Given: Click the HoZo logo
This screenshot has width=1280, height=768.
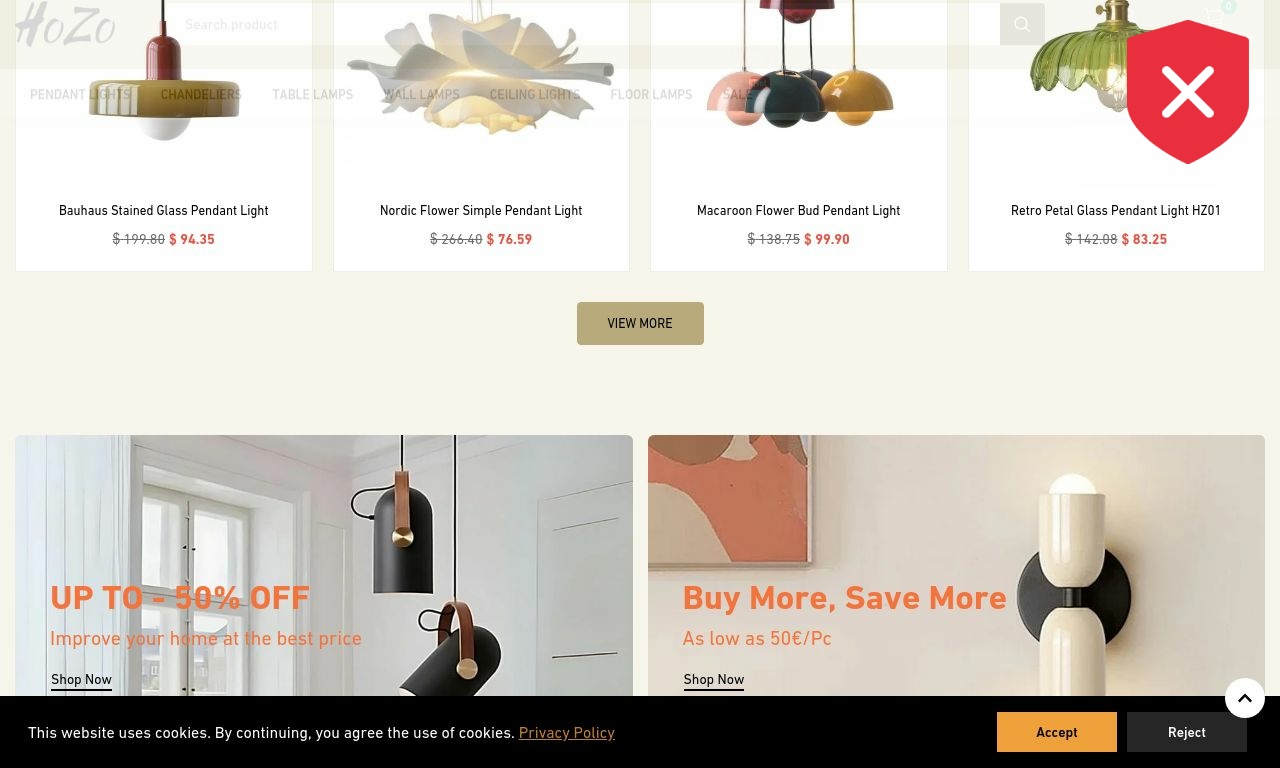Looking at the screenshot, I should pyautogui.click(x=65, y=24).
